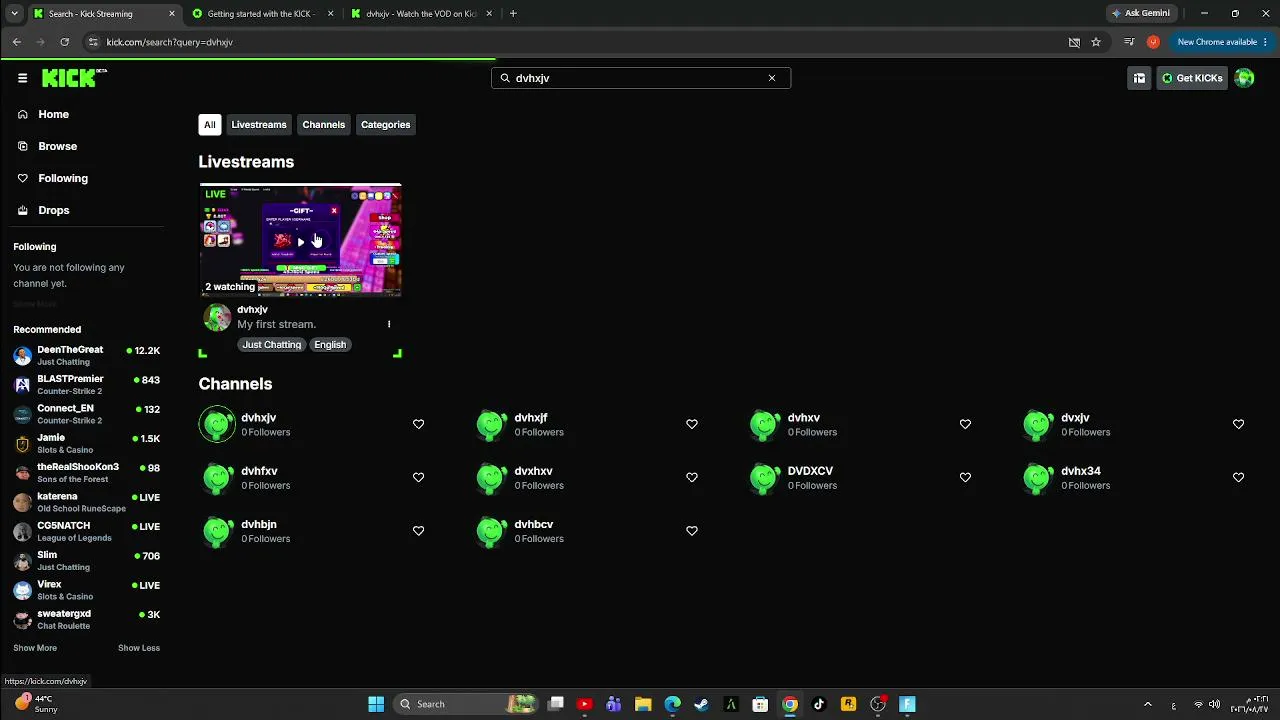Follow the dvhxjf channel with heart
This screenshot has height=720, width=1280.
691,424
